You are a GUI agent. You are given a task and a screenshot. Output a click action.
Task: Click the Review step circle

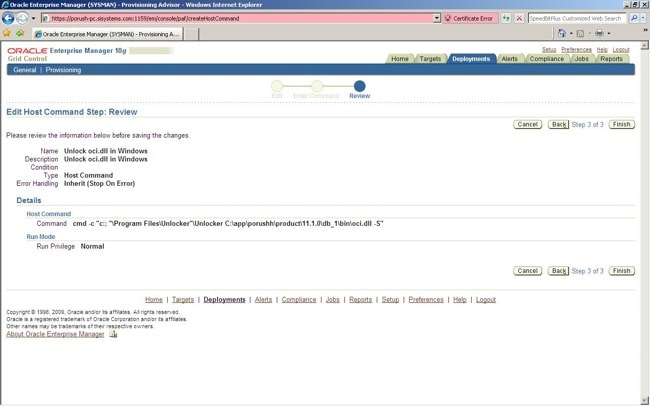coord(359,86)
